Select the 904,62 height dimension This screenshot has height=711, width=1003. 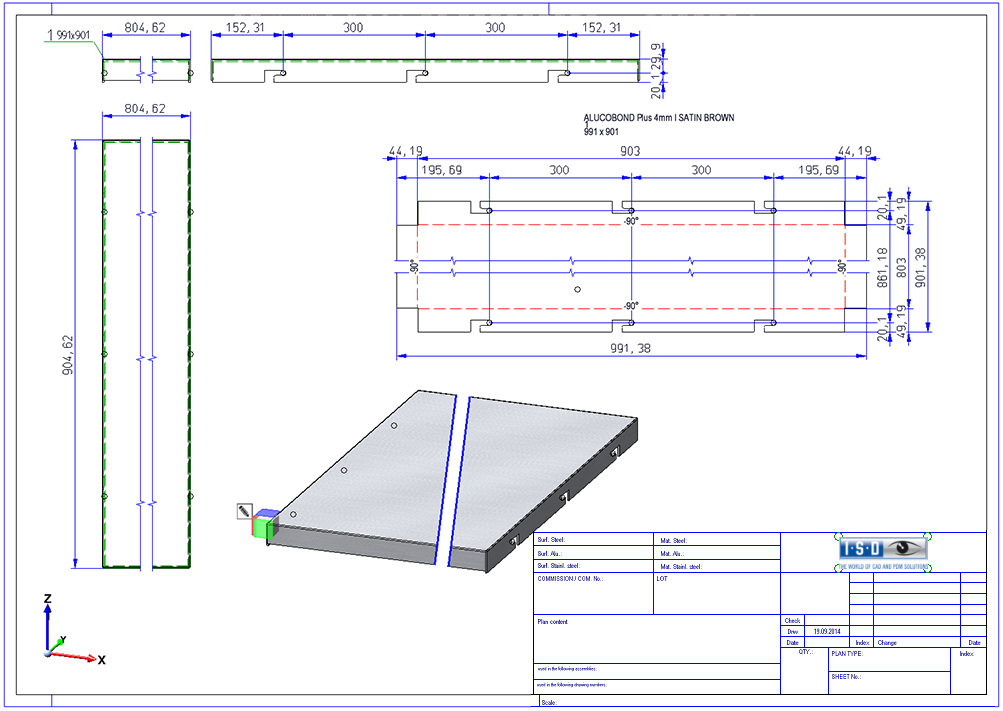(x=67, y=355)
